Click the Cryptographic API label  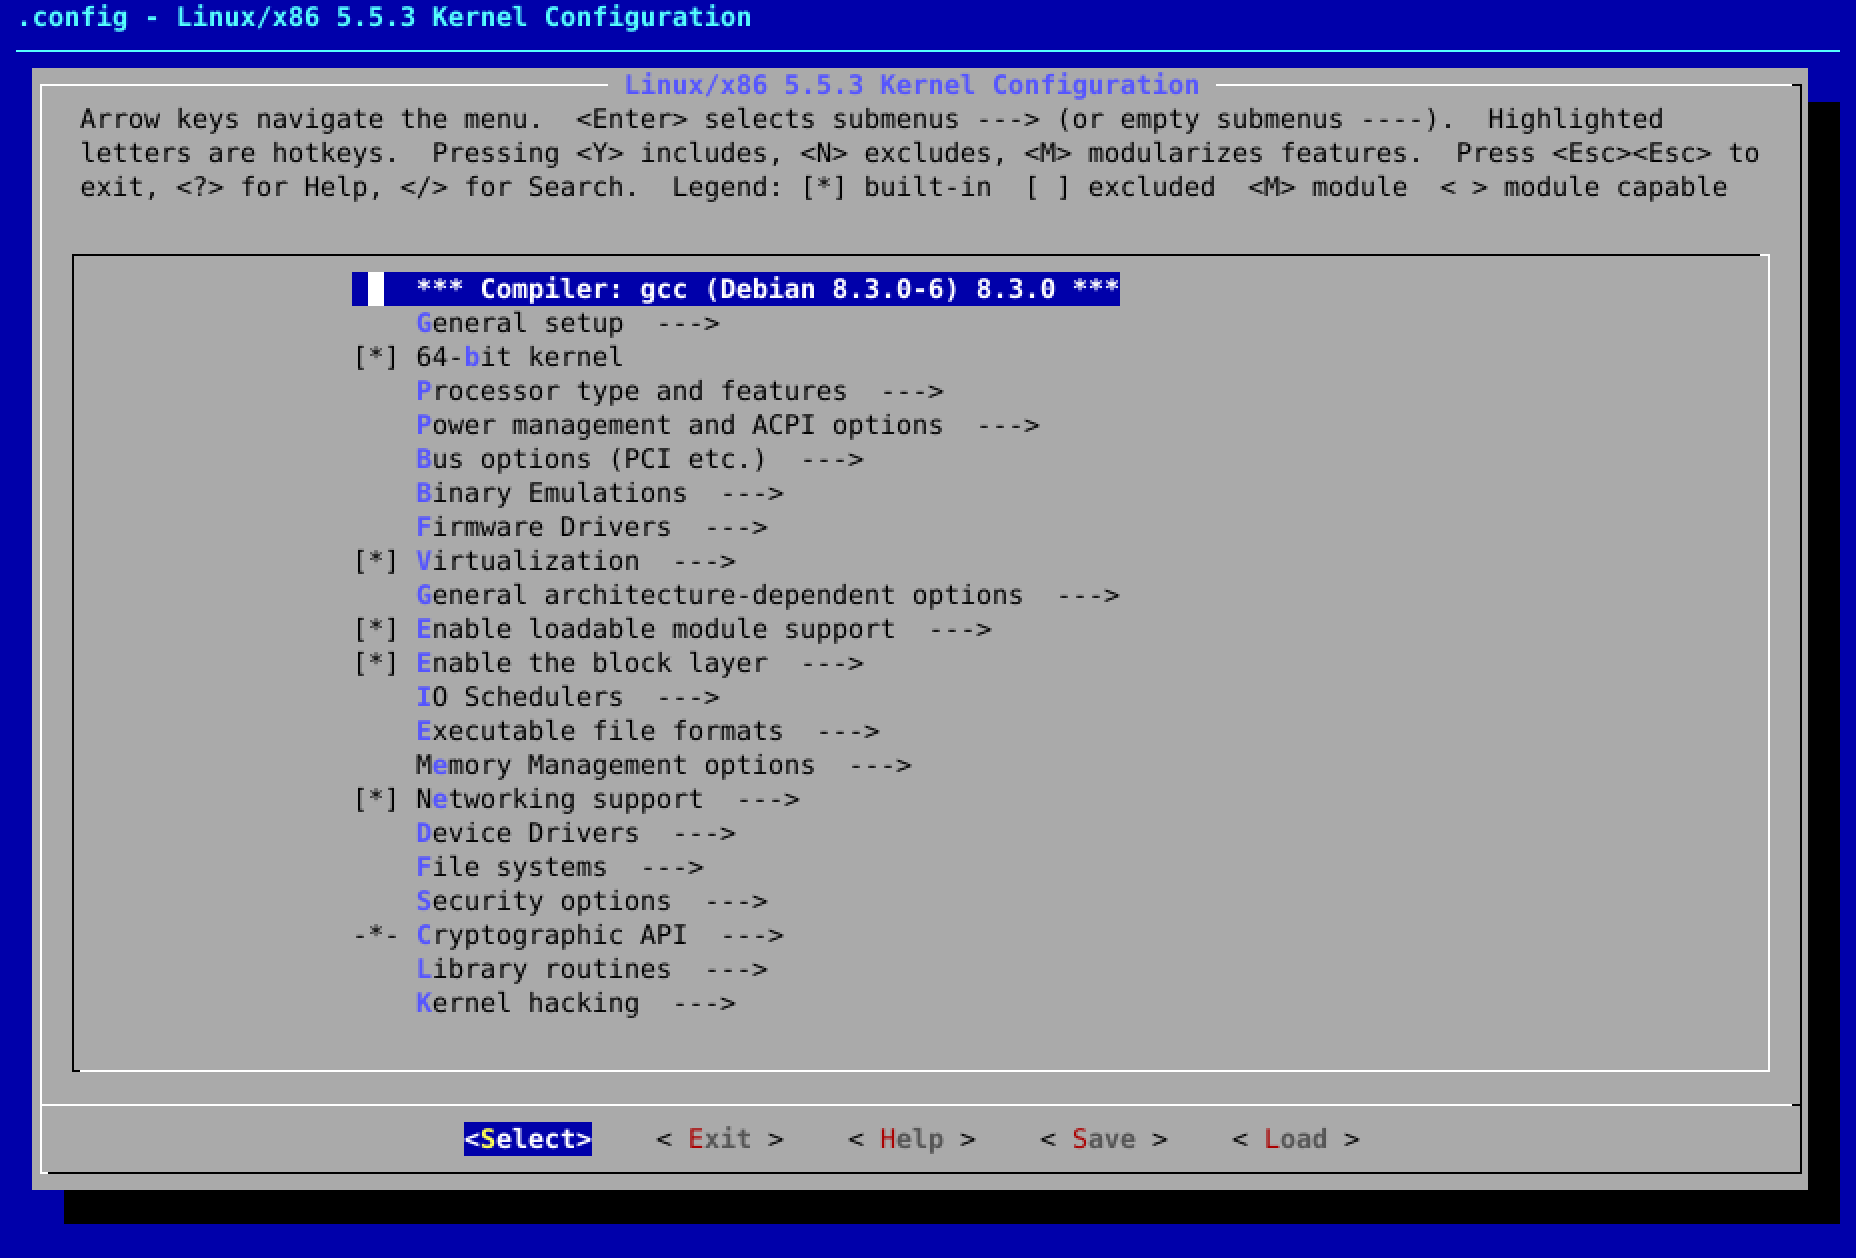(551, 935)
